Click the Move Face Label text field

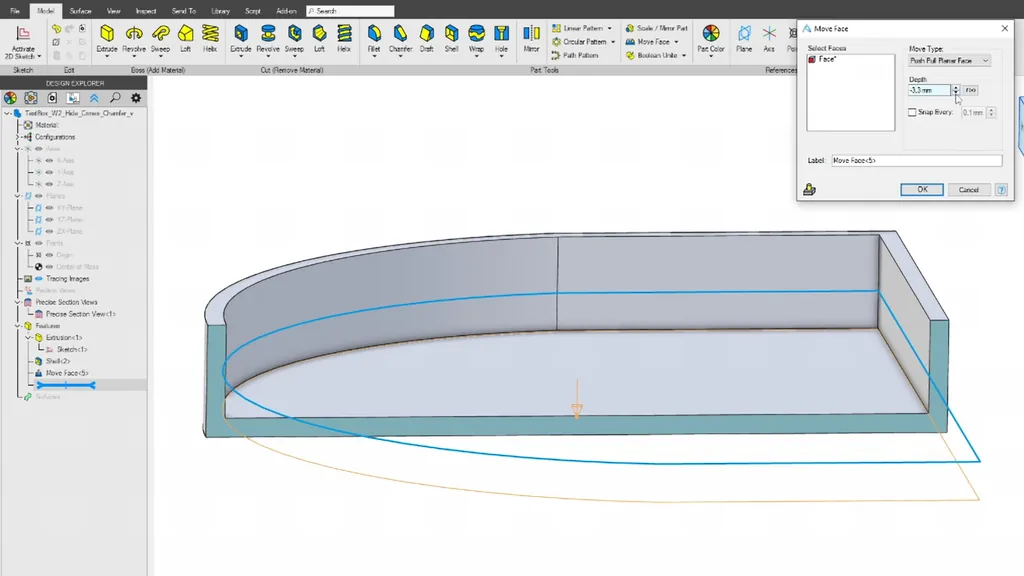916,161
